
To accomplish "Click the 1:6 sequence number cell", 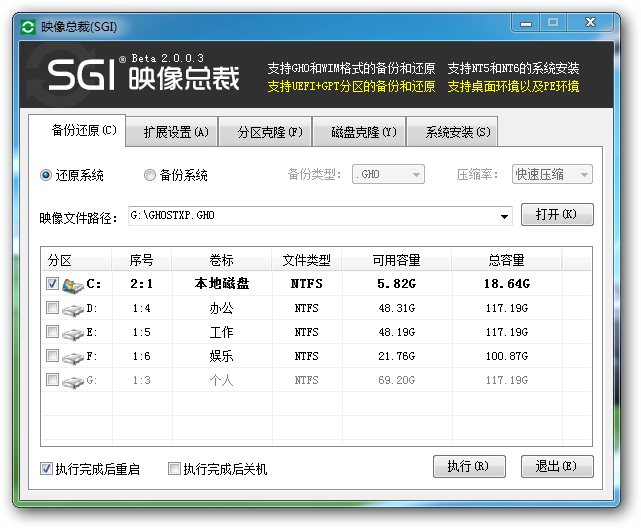I will point(142,356).
